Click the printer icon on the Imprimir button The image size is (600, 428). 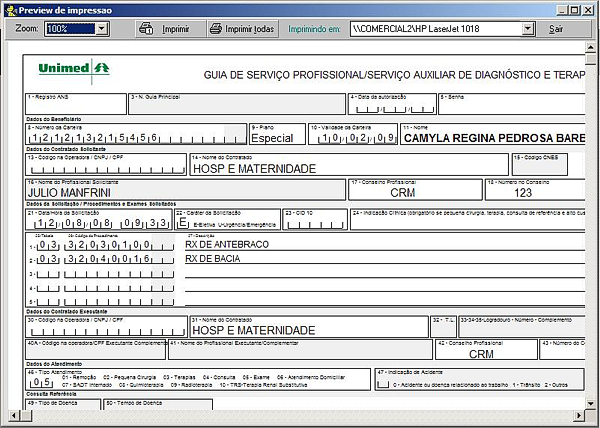[146, 29]
